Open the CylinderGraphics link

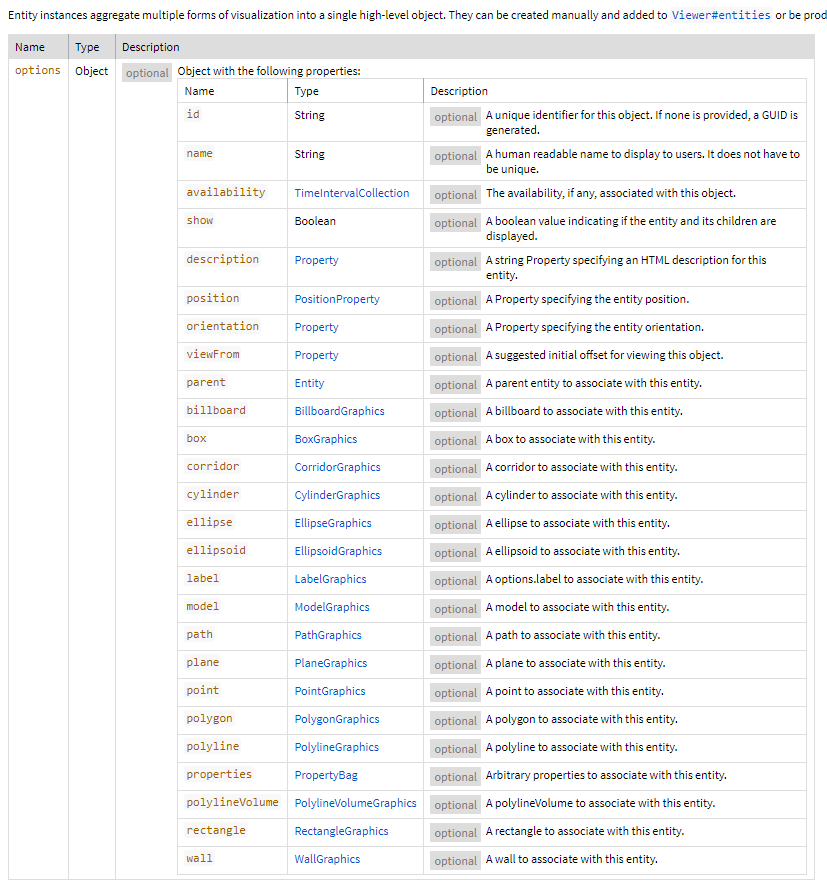337,495
